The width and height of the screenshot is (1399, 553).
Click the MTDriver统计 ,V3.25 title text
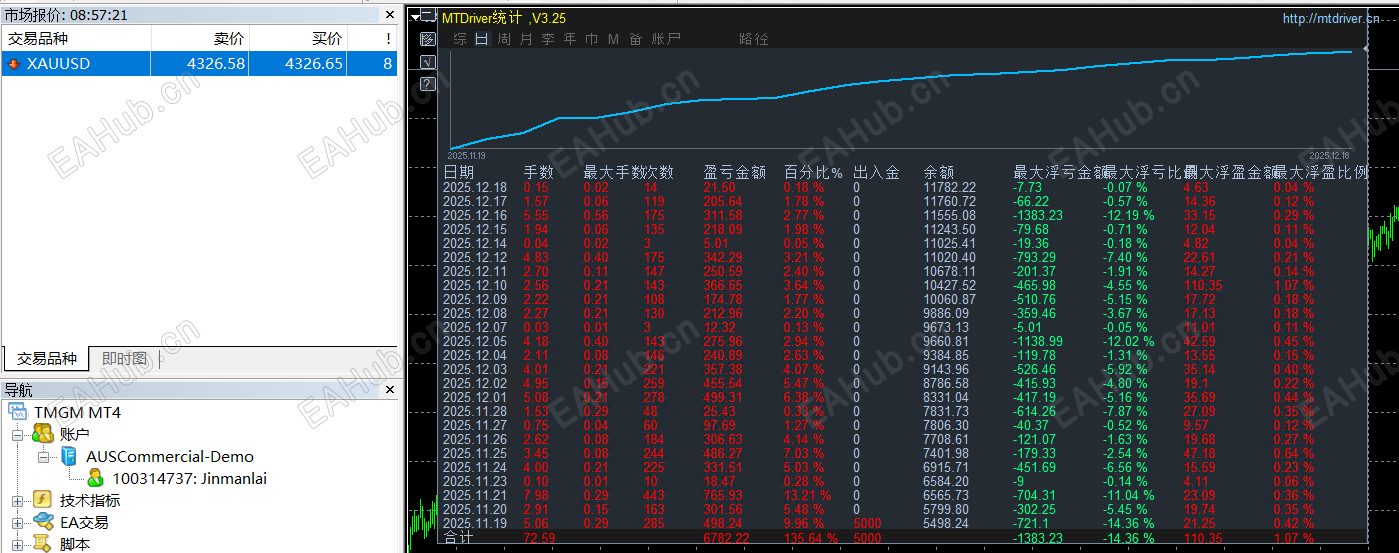504,17
